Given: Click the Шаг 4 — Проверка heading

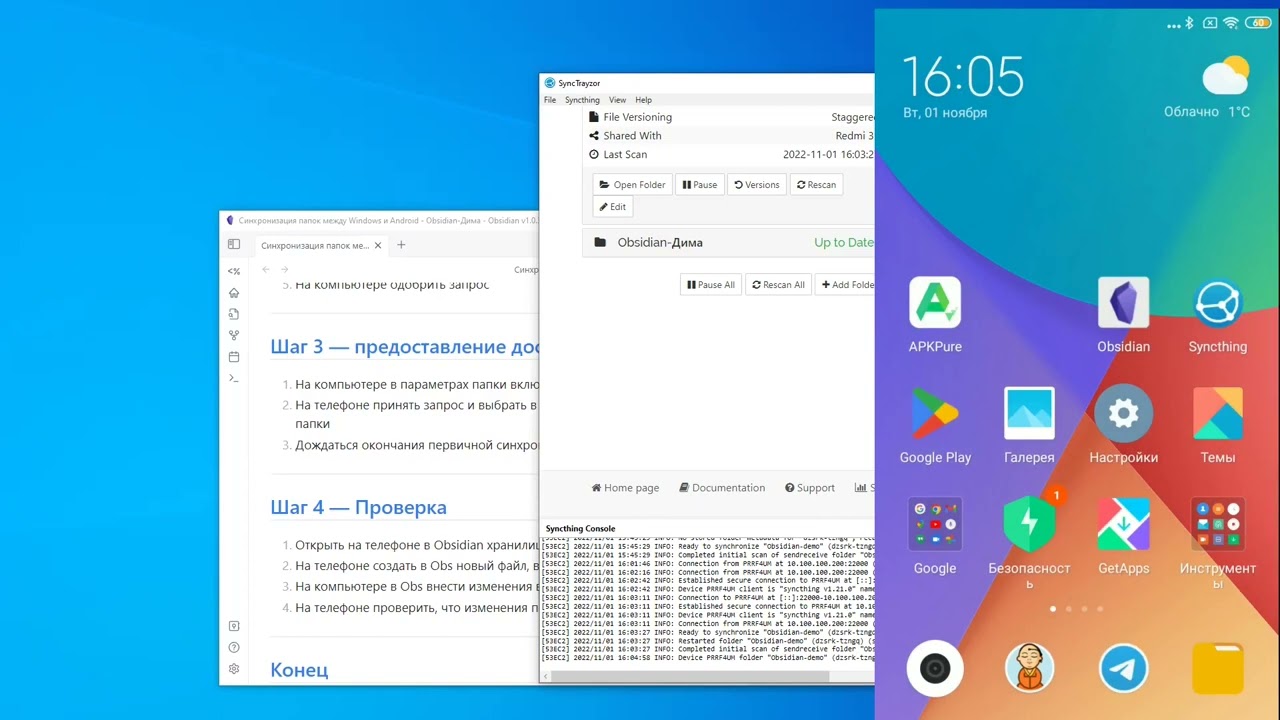Looking at the screenshot, I should click(x=358, y=507).
